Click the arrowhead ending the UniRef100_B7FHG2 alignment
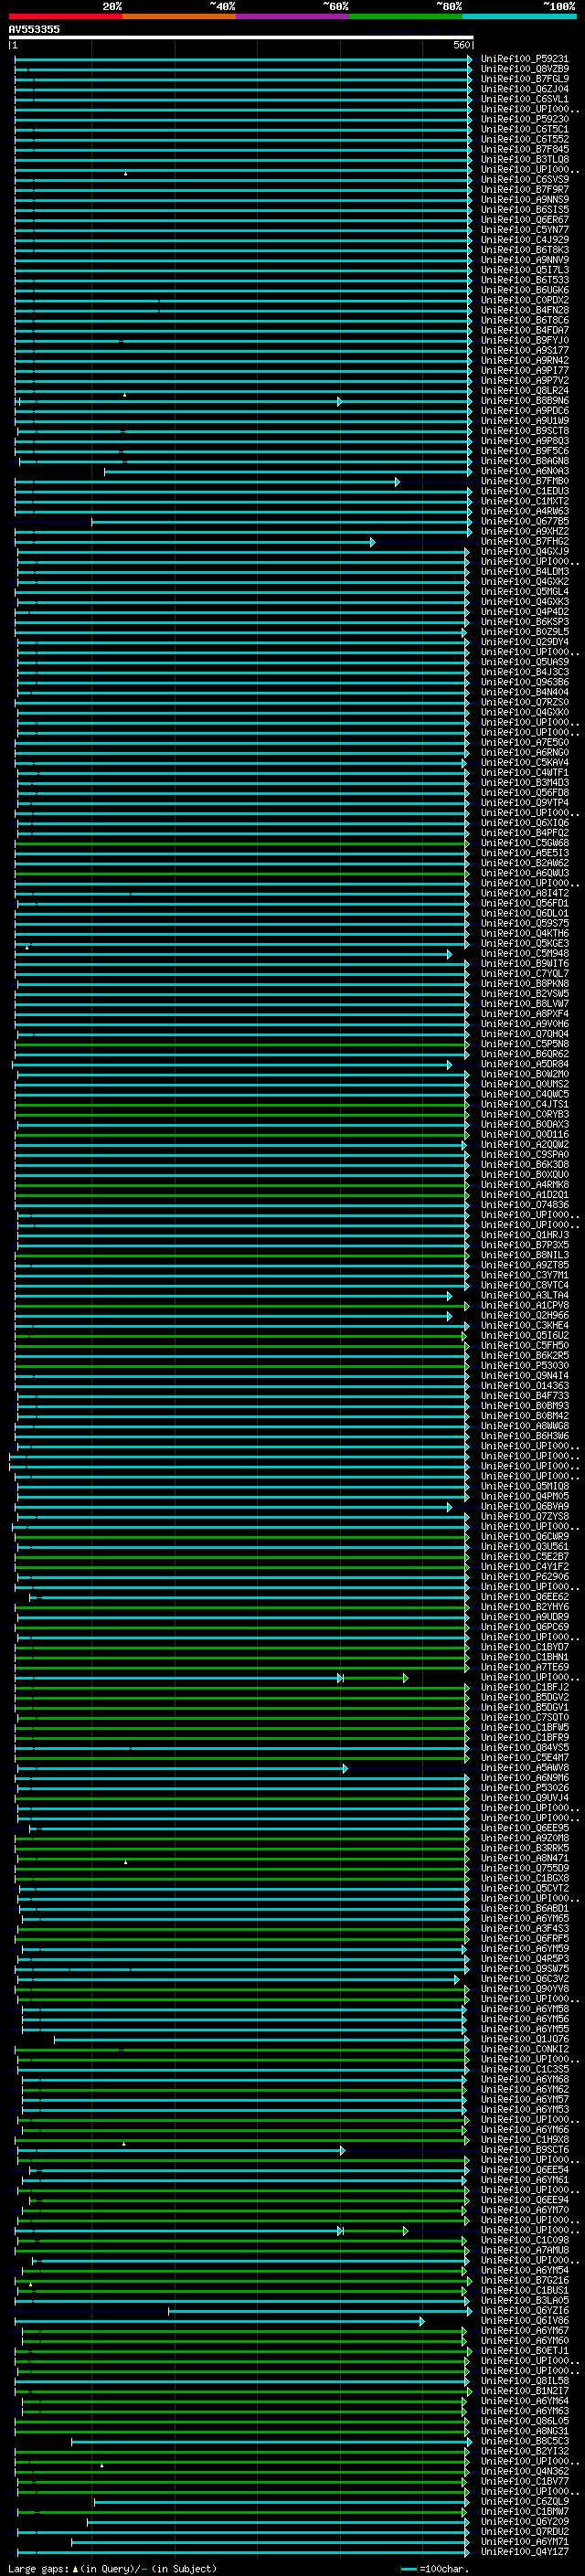The image size is (585, 2576). (372, 542)
